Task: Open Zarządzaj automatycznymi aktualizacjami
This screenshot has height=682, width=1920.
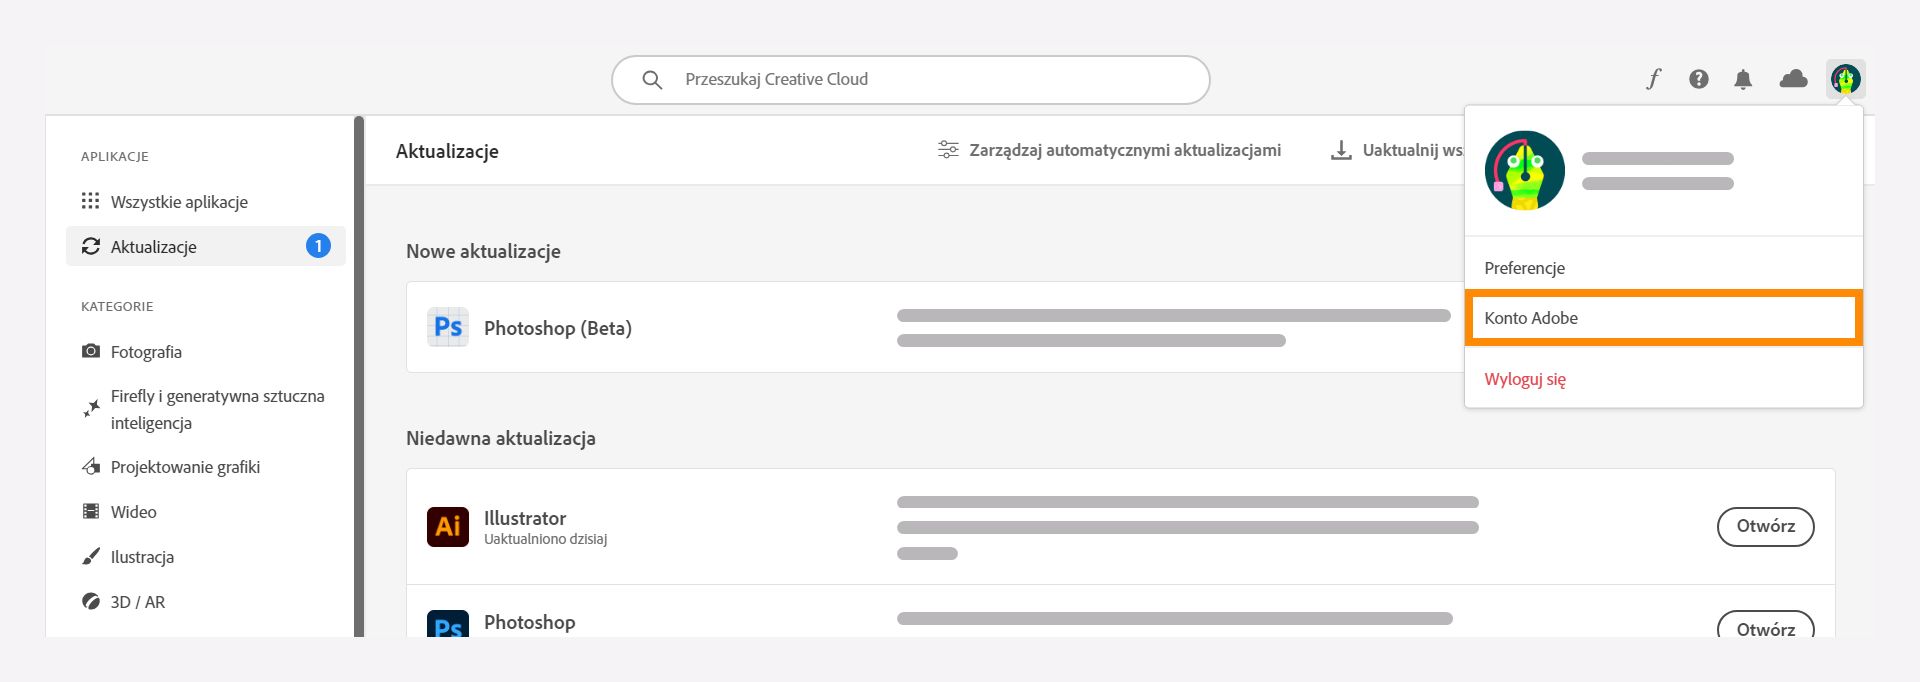Action: [x=1110, y=150]
